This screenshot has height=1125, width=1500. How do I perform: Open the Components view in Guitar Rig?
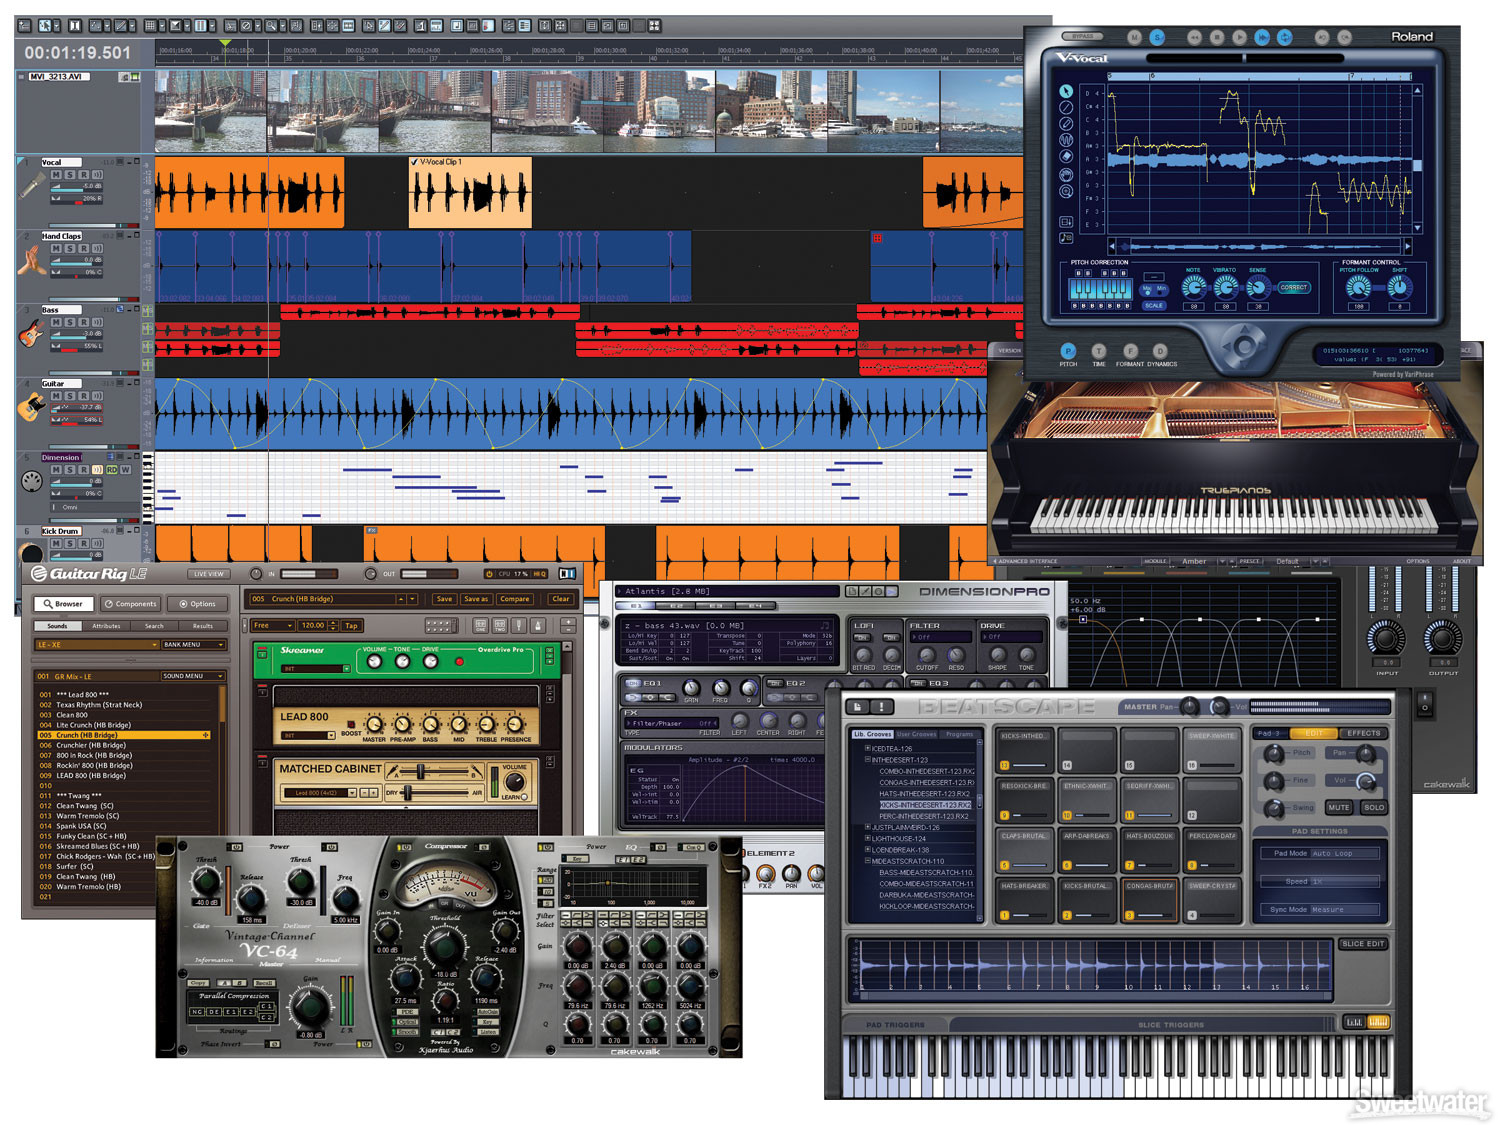[130, 604]
